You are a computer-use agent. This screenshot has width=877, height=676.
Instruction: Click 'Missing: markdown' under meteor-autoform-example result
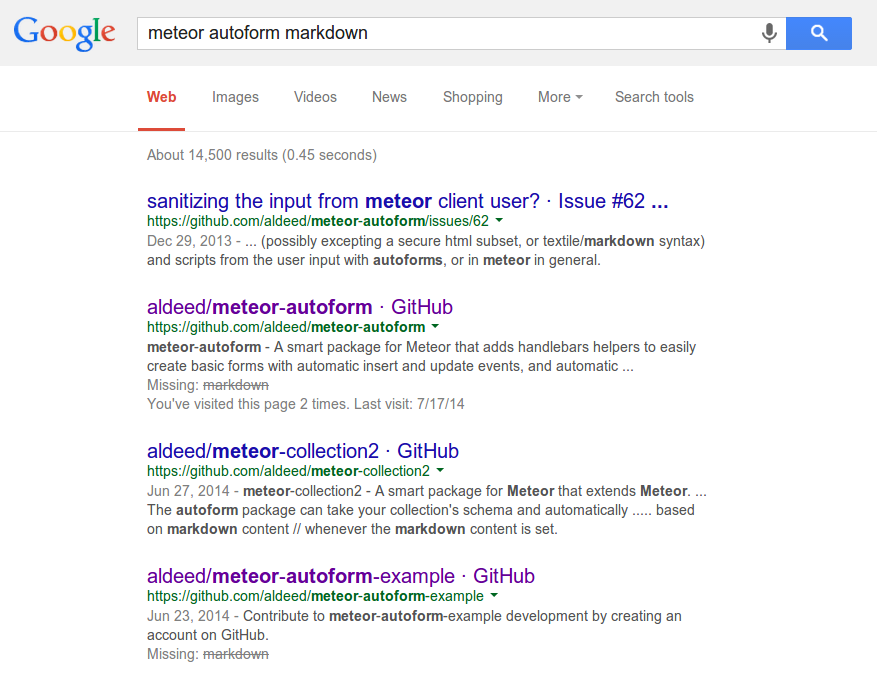coord(208,654)
